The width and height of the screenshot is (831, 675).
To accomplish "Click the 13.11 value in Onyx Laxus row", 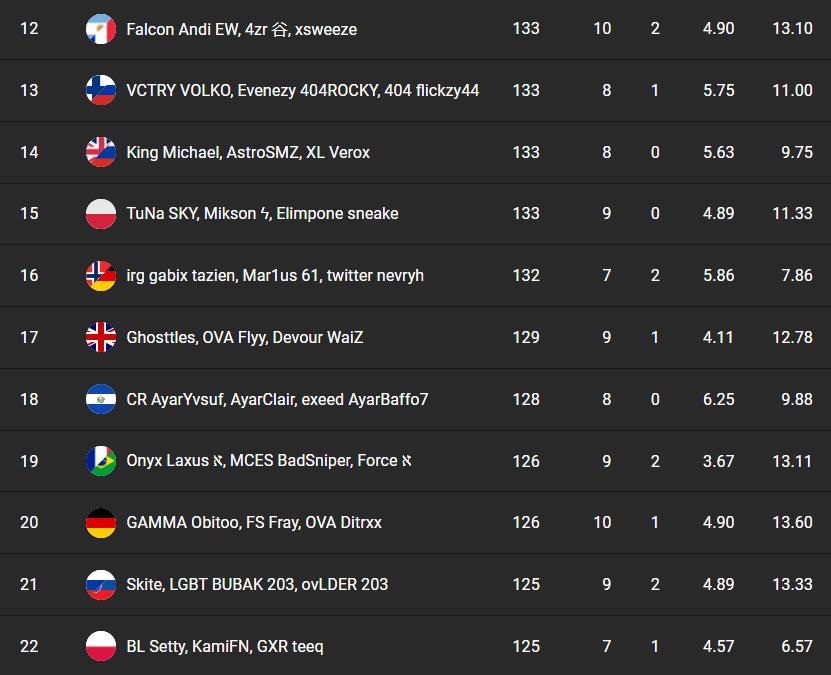I will coord(792,461).
